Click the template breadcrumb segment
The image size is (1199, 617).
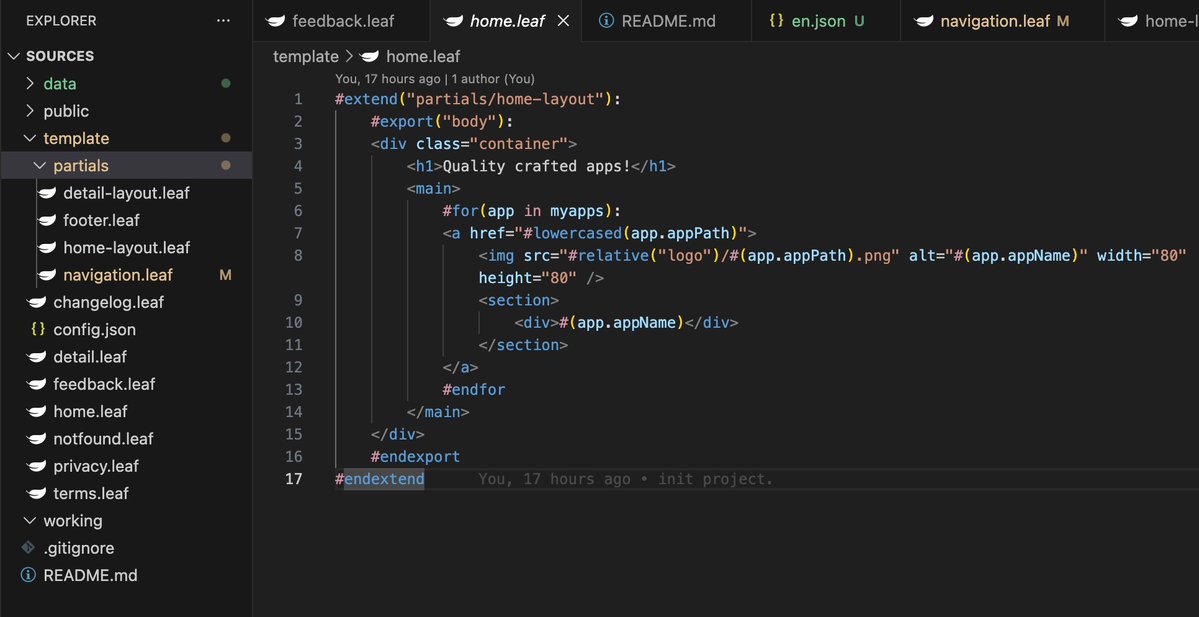point(306,57)
